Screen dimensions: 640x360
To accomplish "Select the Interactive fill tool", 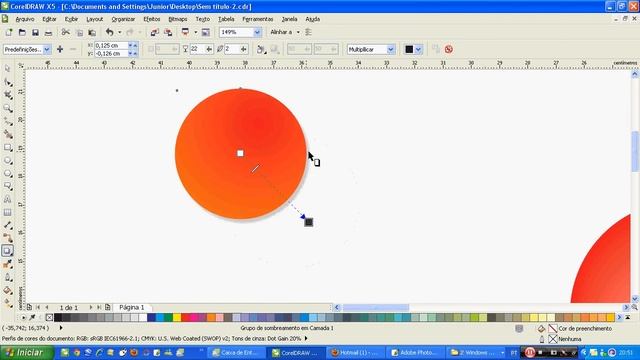I will pyautogui.click(x=7, y=303).
